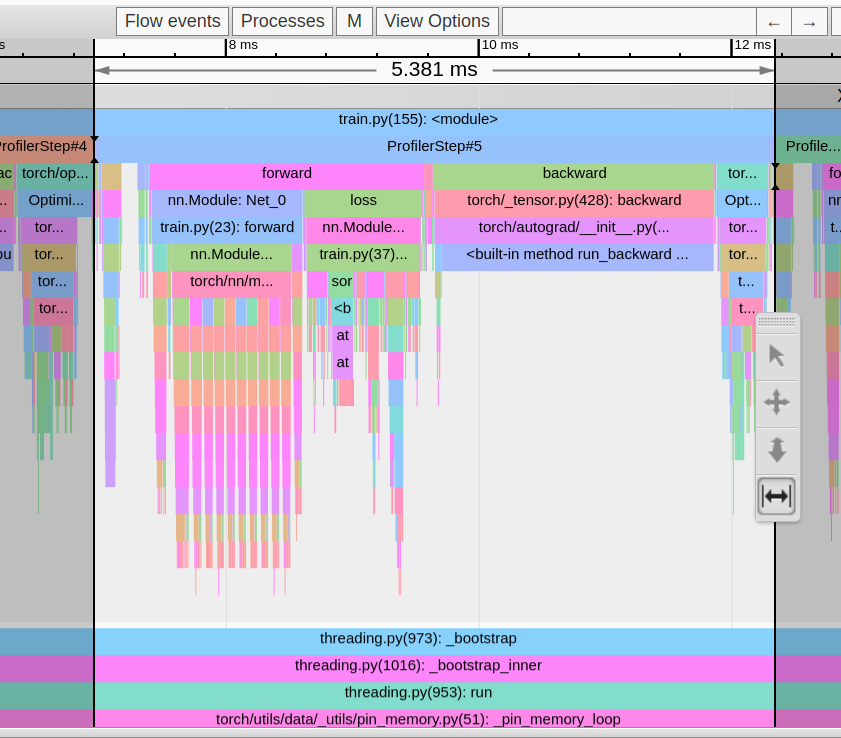Image resolution: width=841 pixels, height=738 pixels.
Task: Grab the tool palette drag handle
Action: (777, 322)
